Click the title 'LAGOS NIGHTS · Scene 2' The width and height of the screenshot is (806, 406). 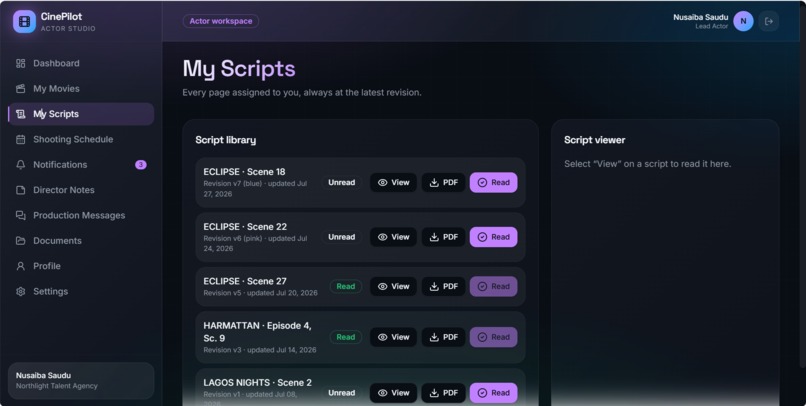coord(258,382)
